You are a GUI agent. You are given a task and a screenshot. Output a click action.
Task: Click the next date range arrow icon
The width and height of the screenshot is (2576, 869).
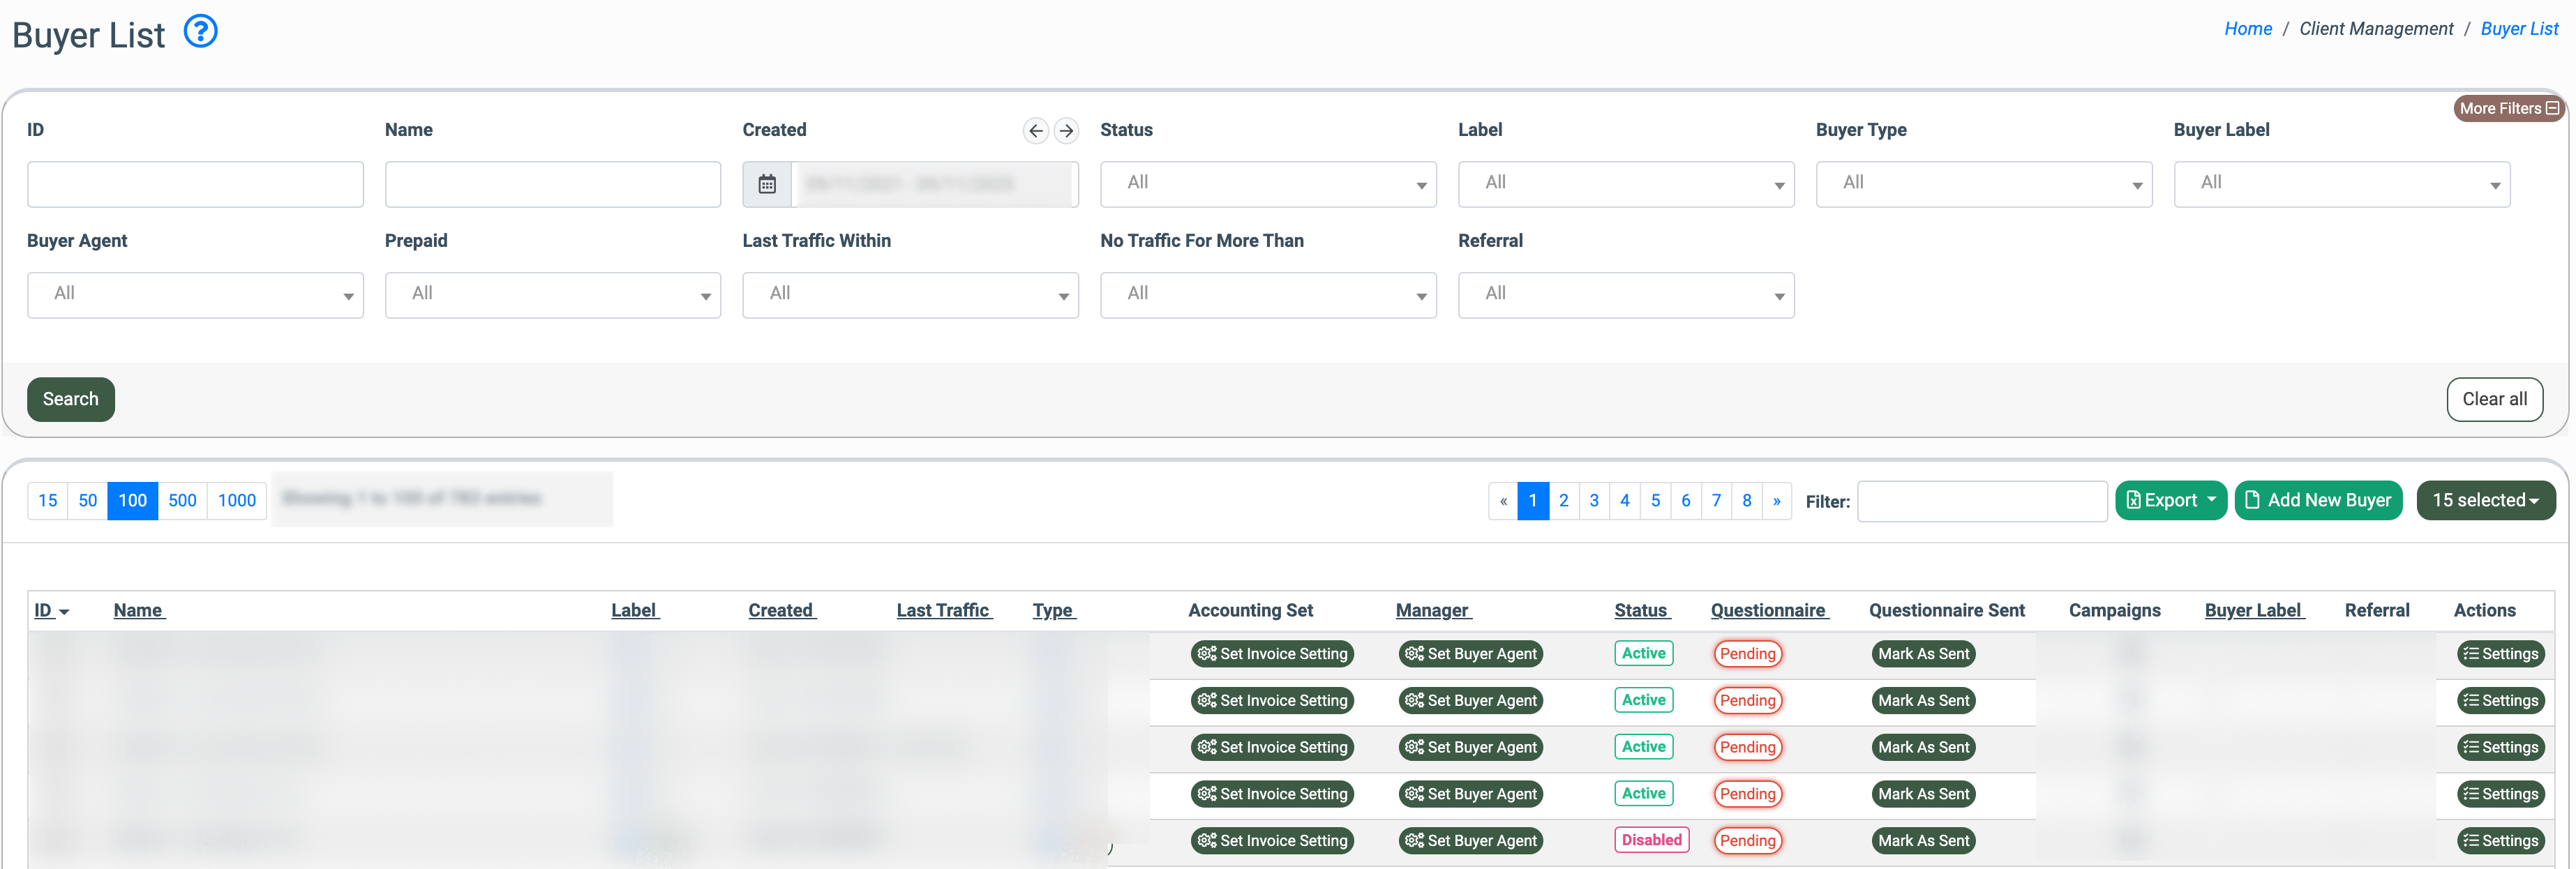[1066, 131]
